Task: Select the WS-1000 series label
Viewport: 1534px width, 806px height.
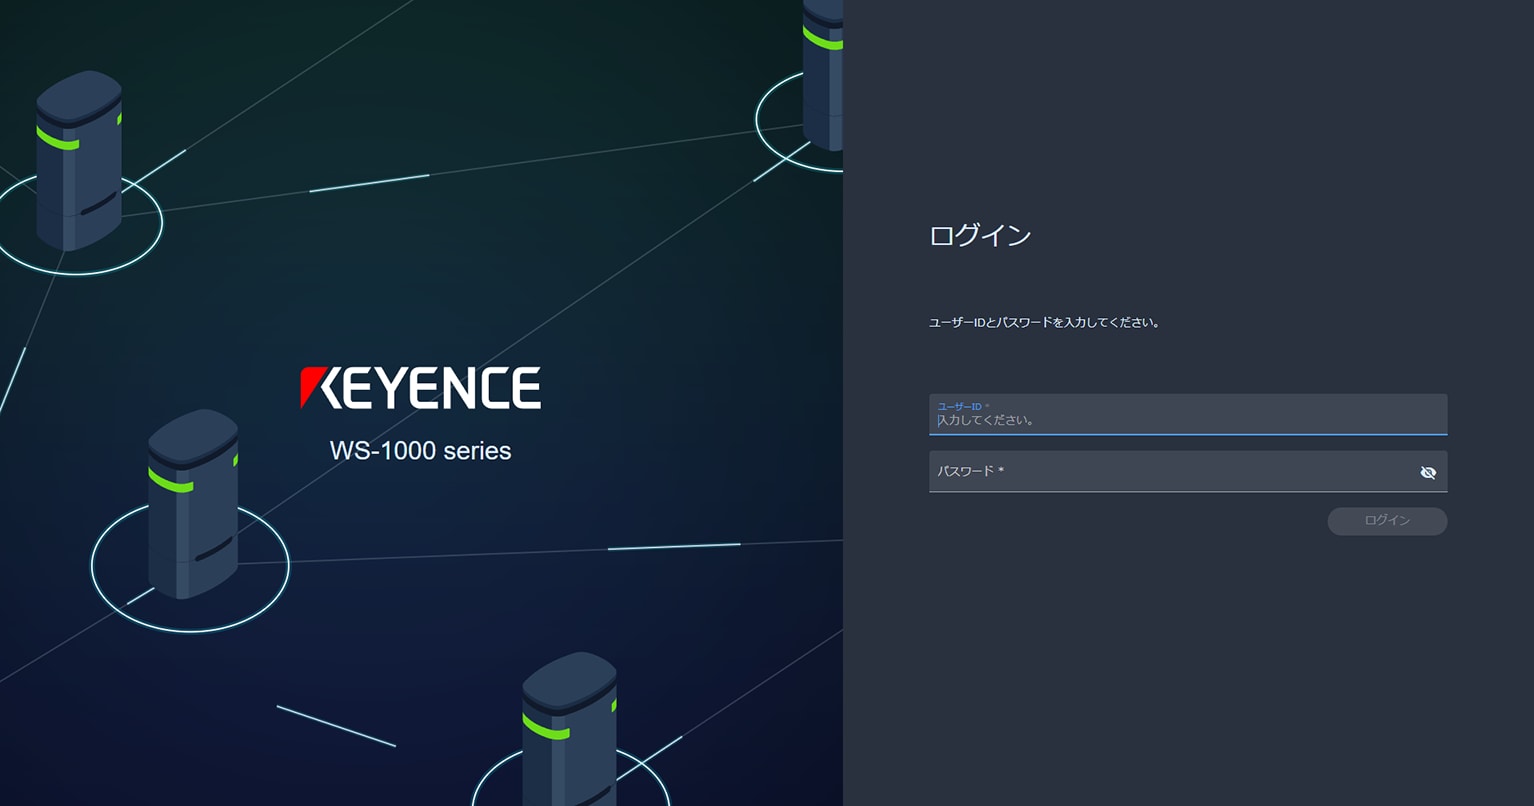Action: [420, 451]
